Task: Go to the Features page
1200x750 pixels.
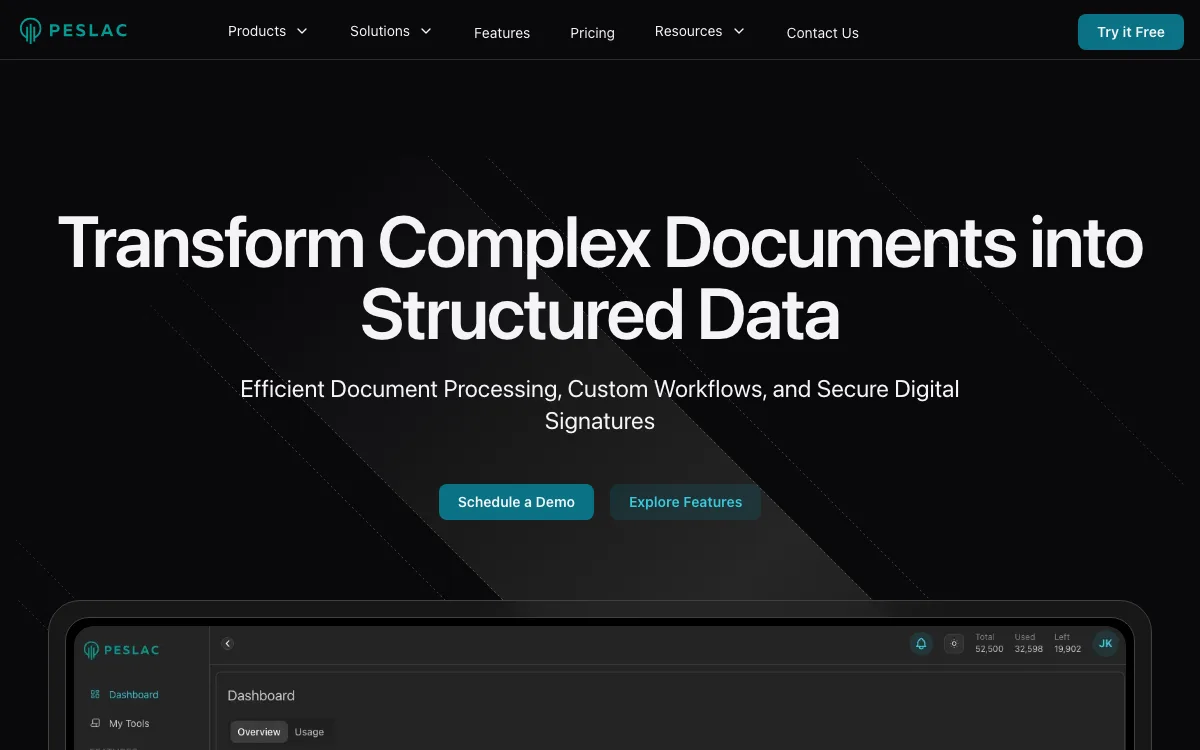Action: click(502, 33)
